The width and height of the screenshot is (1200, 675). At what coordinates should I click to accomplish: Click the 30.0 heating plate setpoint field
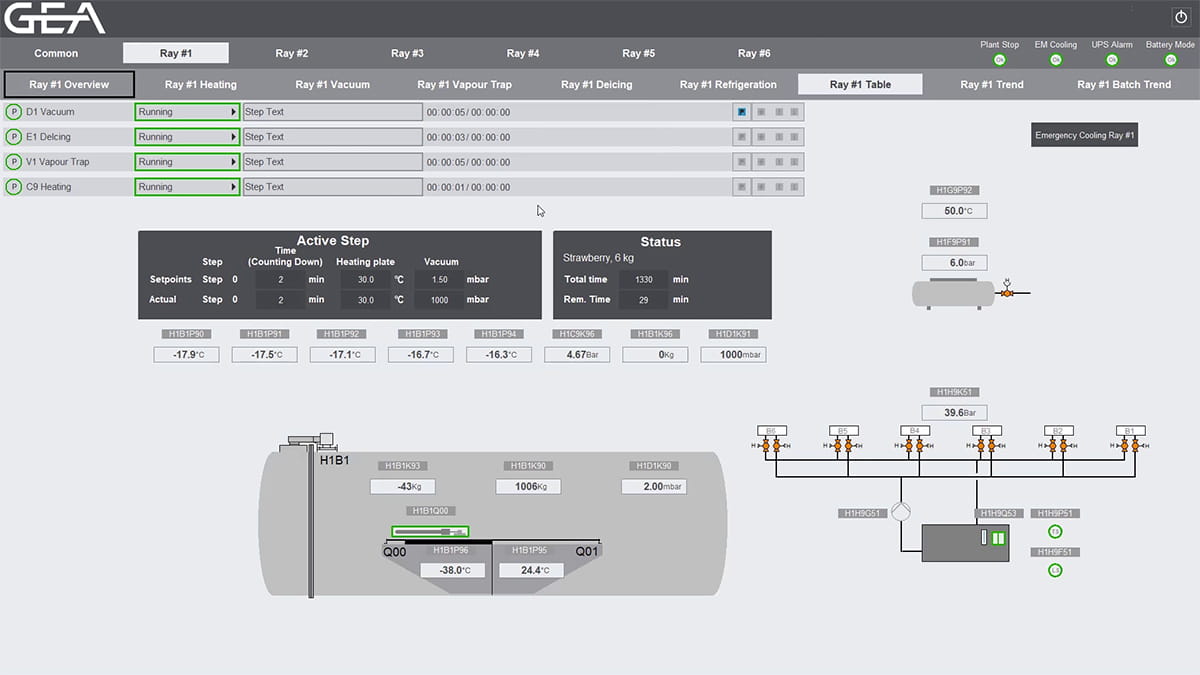click(365, 280)
